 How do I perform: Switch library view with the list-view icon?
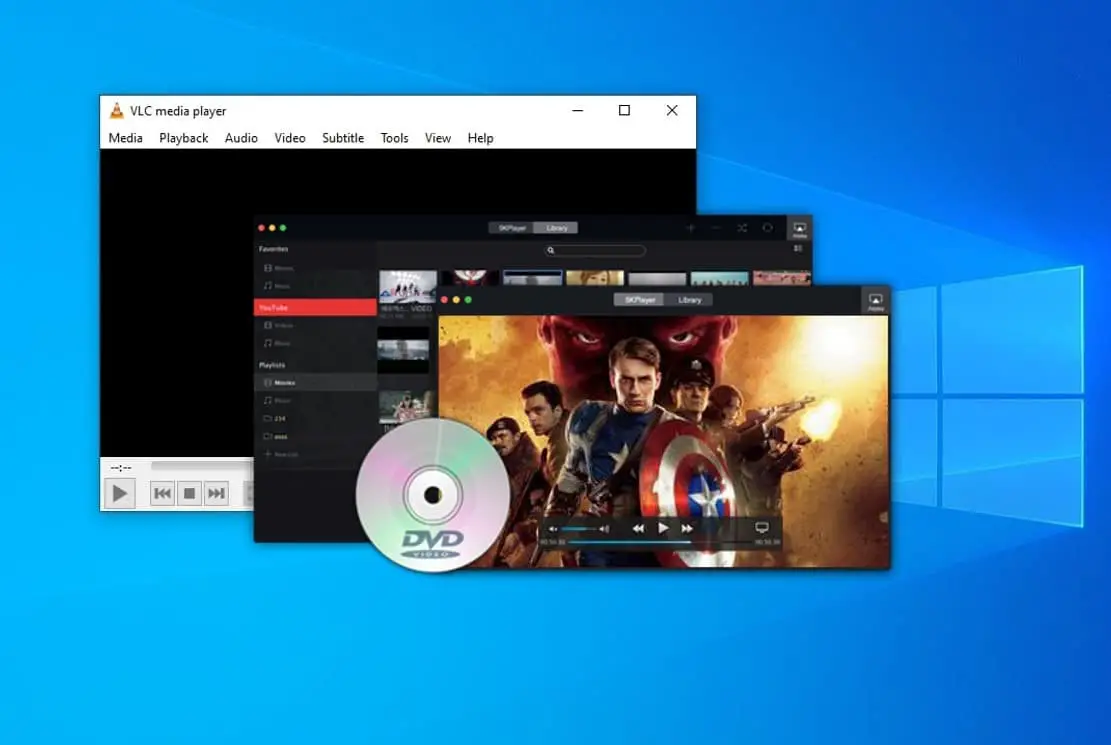pos(798,249)
